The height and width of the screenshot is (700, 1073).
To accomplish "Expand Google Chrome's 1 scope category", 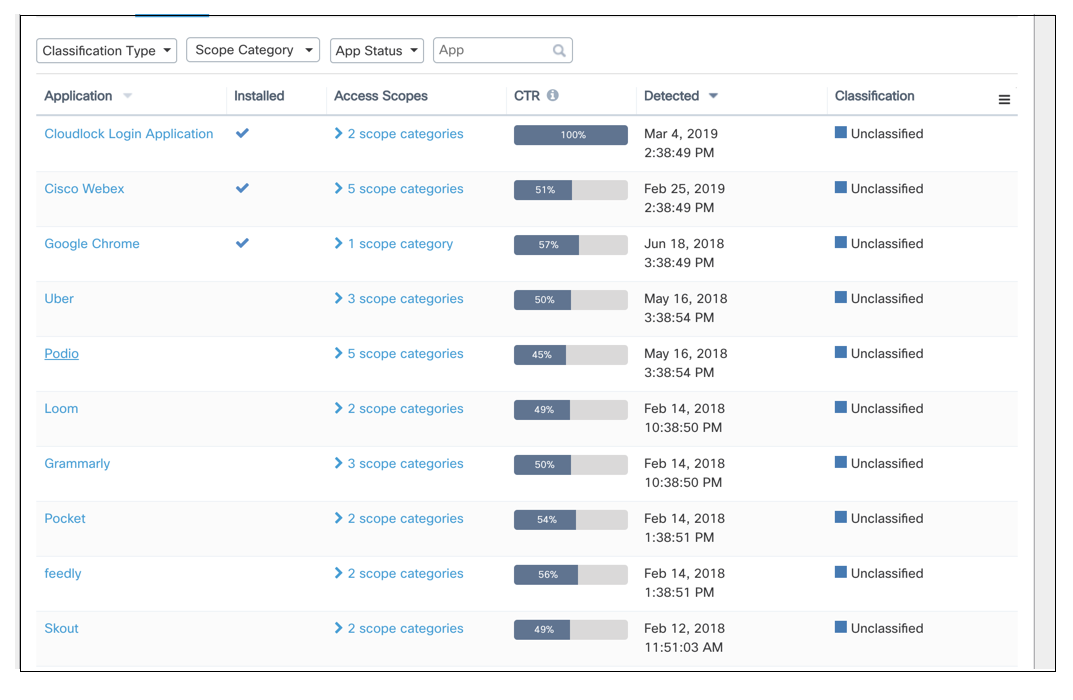I will (x=393, y=244).
